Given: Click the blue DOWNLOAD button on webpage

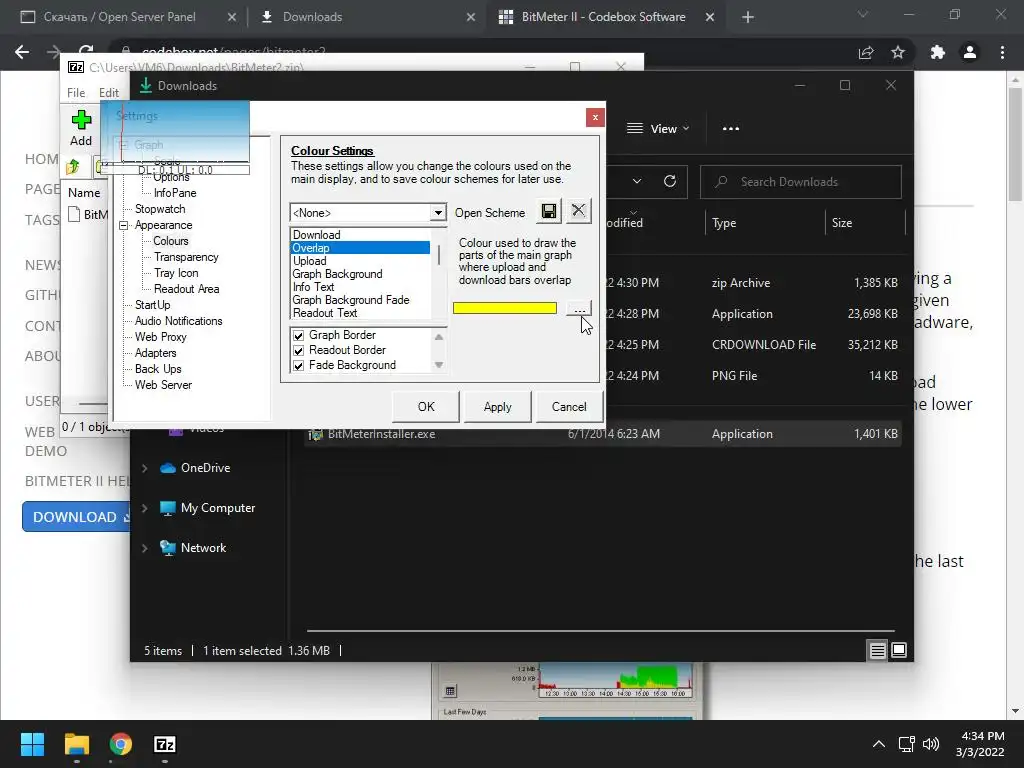Looking at the screenshot, I should click(x=77, y=517).
